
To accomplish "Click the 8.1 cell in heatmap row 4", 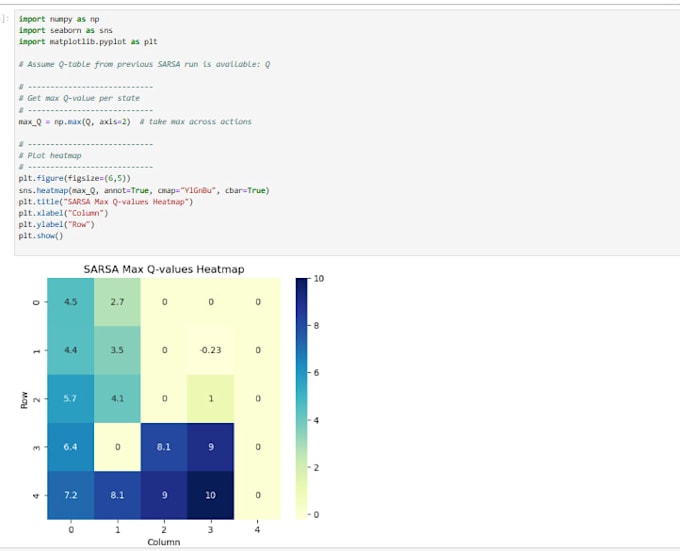I will pos(117,495).
